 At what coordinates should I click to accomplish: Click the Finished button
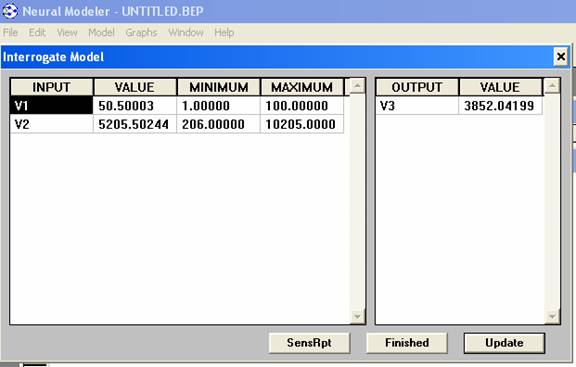coord(407,343)
